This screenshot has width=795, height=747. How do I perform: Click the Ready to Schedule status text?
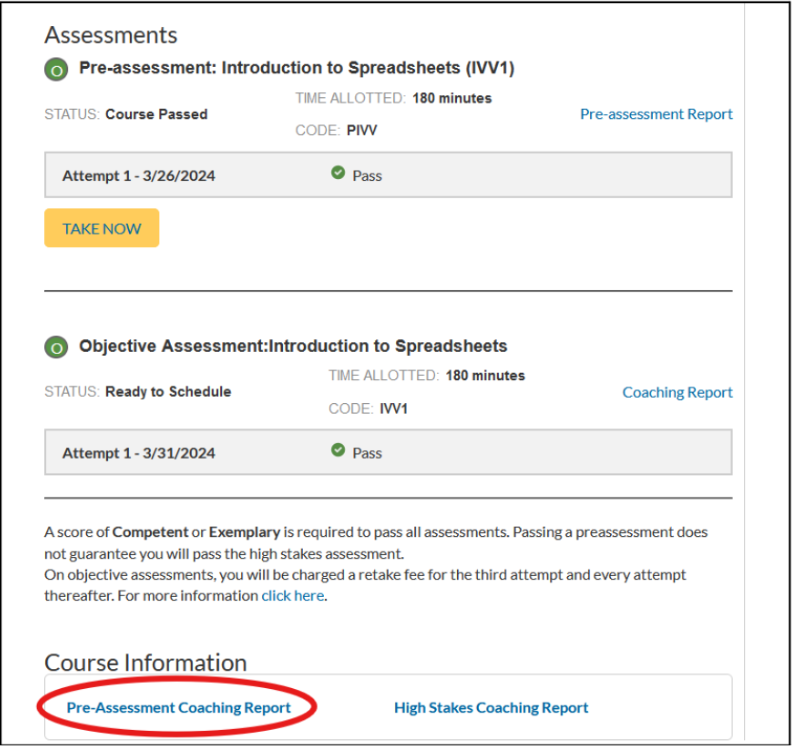168,392
